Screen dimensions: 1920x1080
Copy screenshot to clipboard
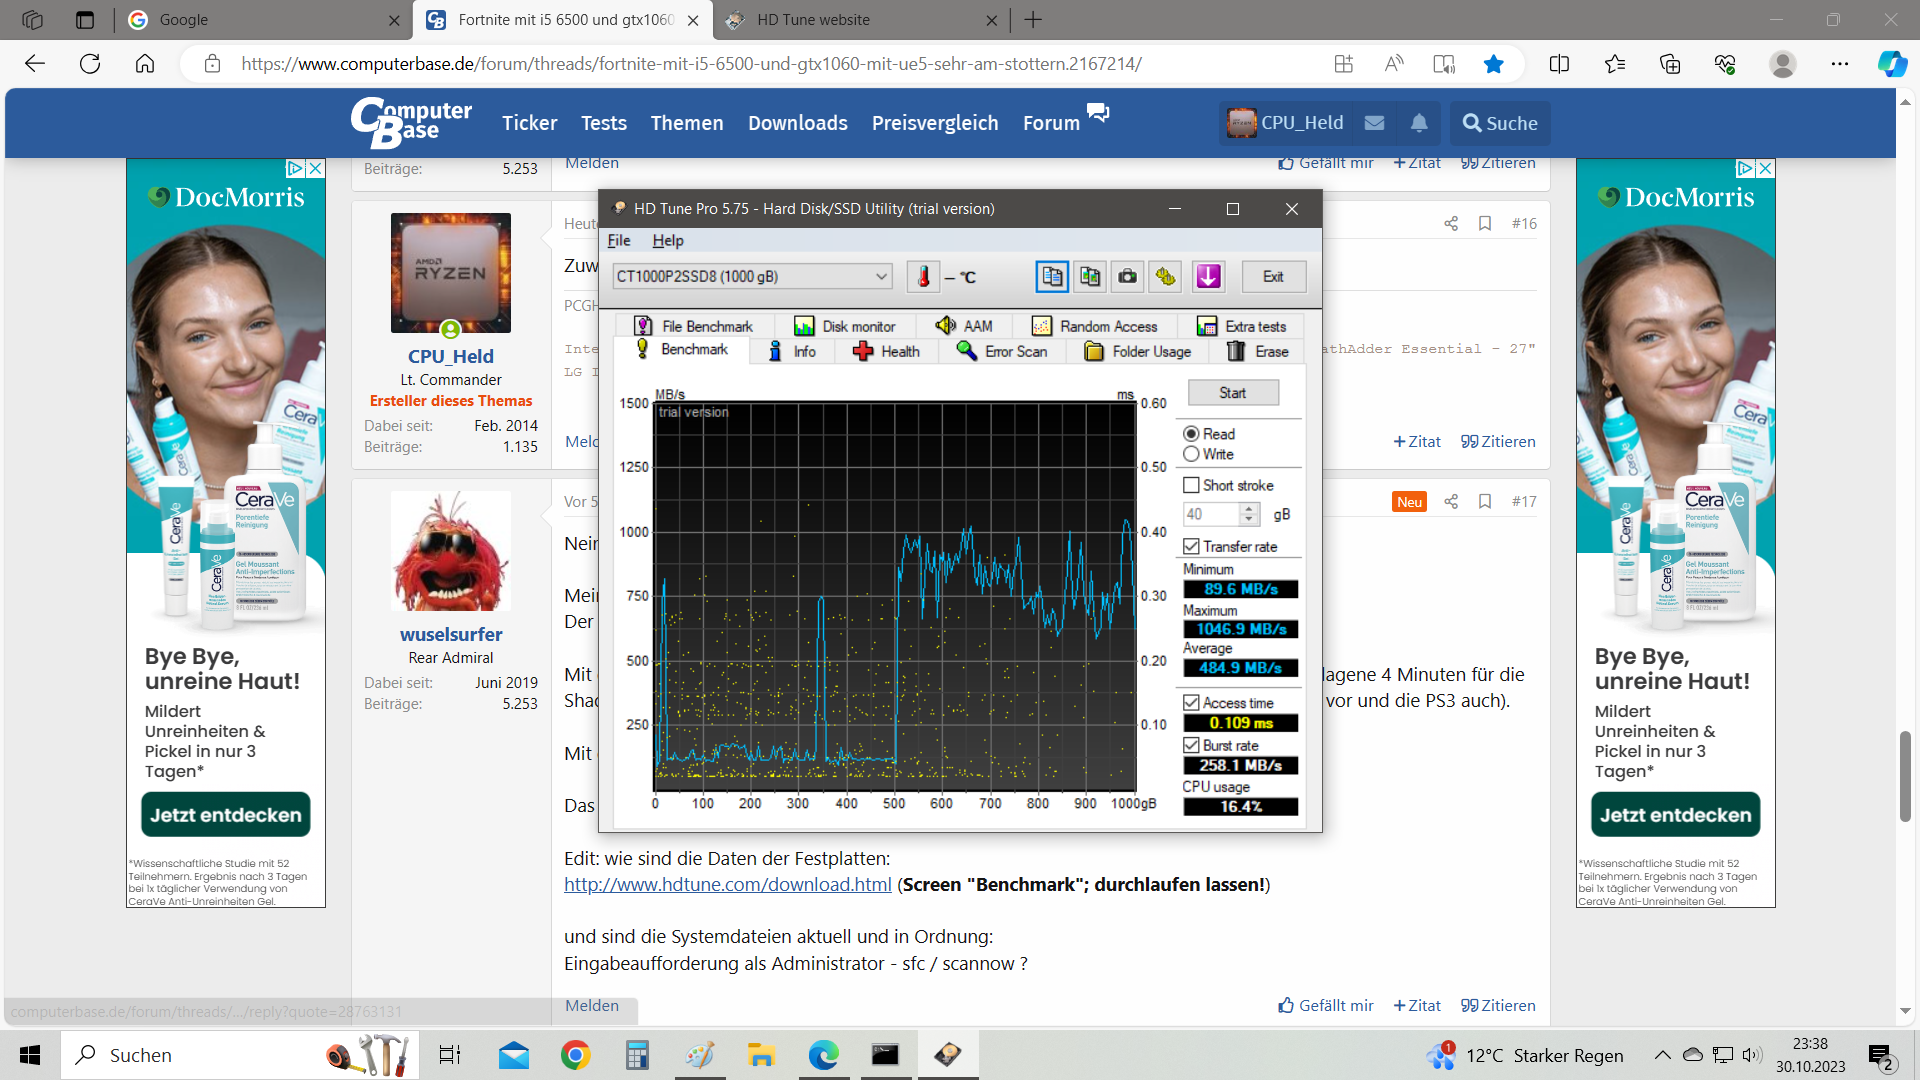coord(1089,276)
